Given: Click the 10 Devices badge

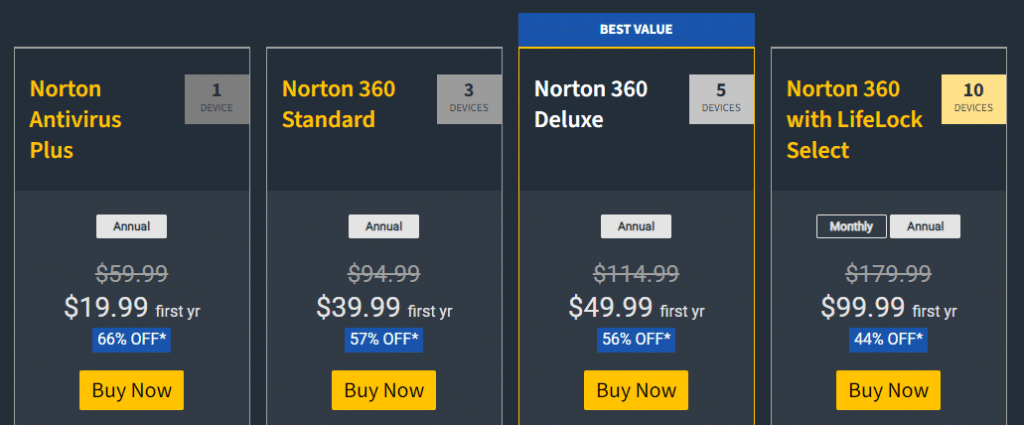Looking at the screenshot, I should [x=973, y=99].
